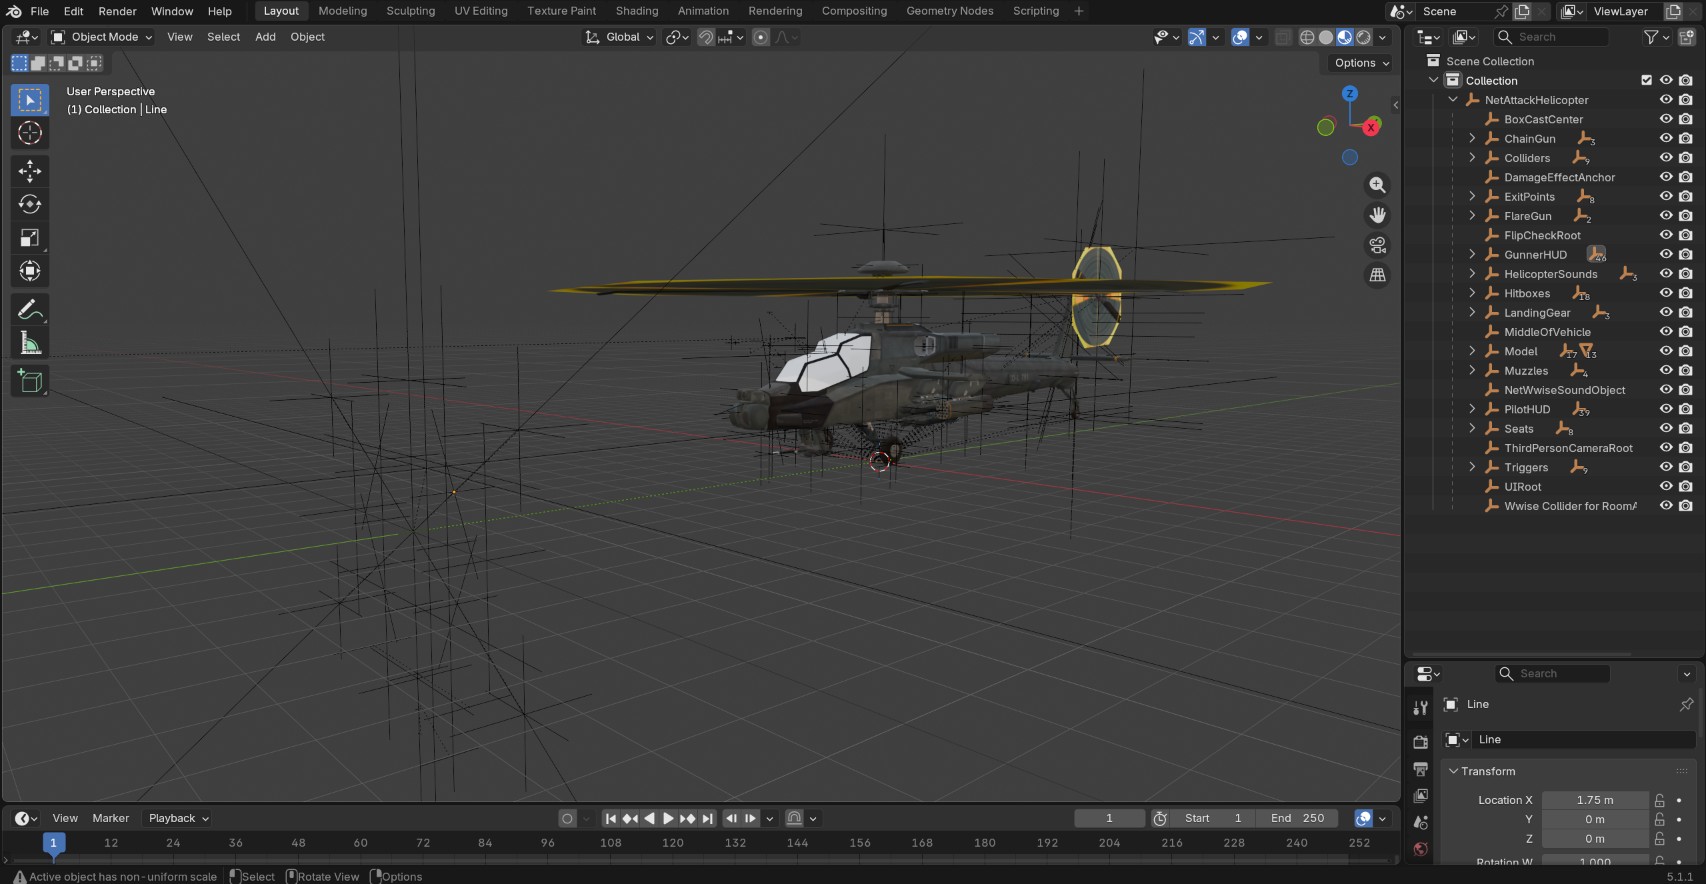Expand LandingGear tree item
Viewport: 1706px width, 884px height.
point(1472,313)
